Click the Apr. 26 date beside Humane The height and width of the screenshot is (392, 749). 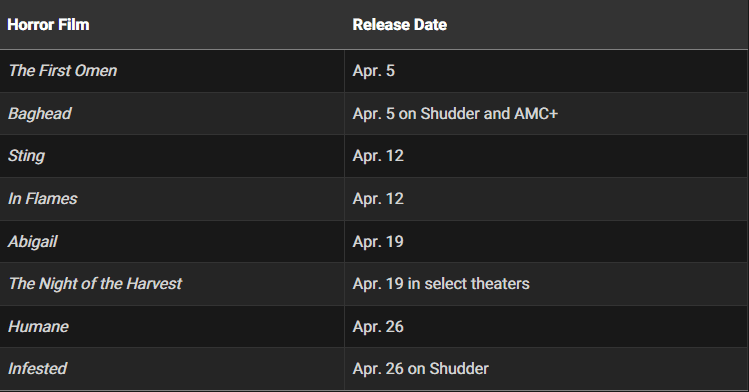tap(378, 327)
